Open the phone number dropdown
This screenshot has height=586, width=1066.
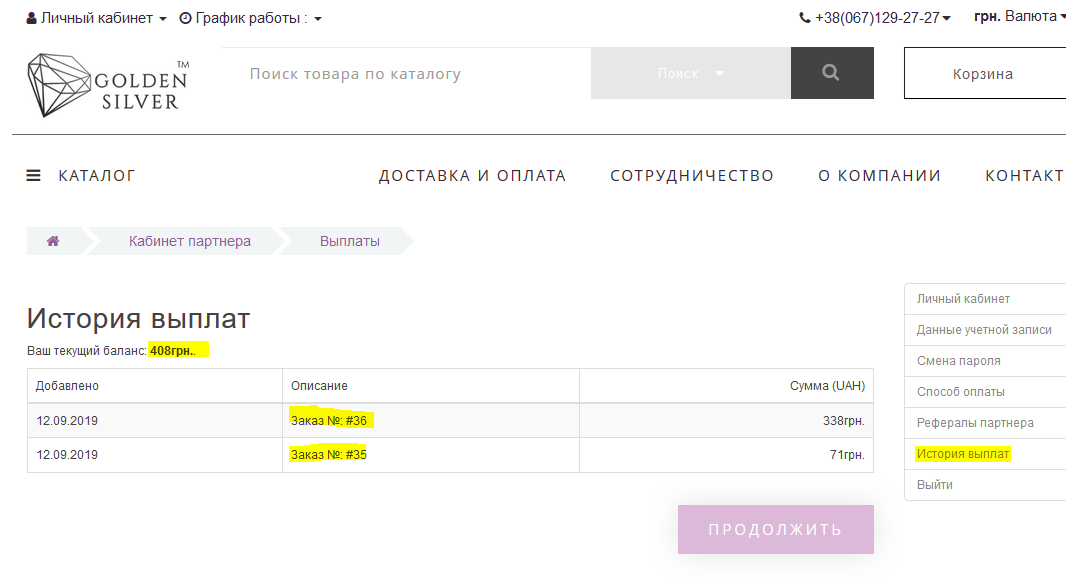874,18
